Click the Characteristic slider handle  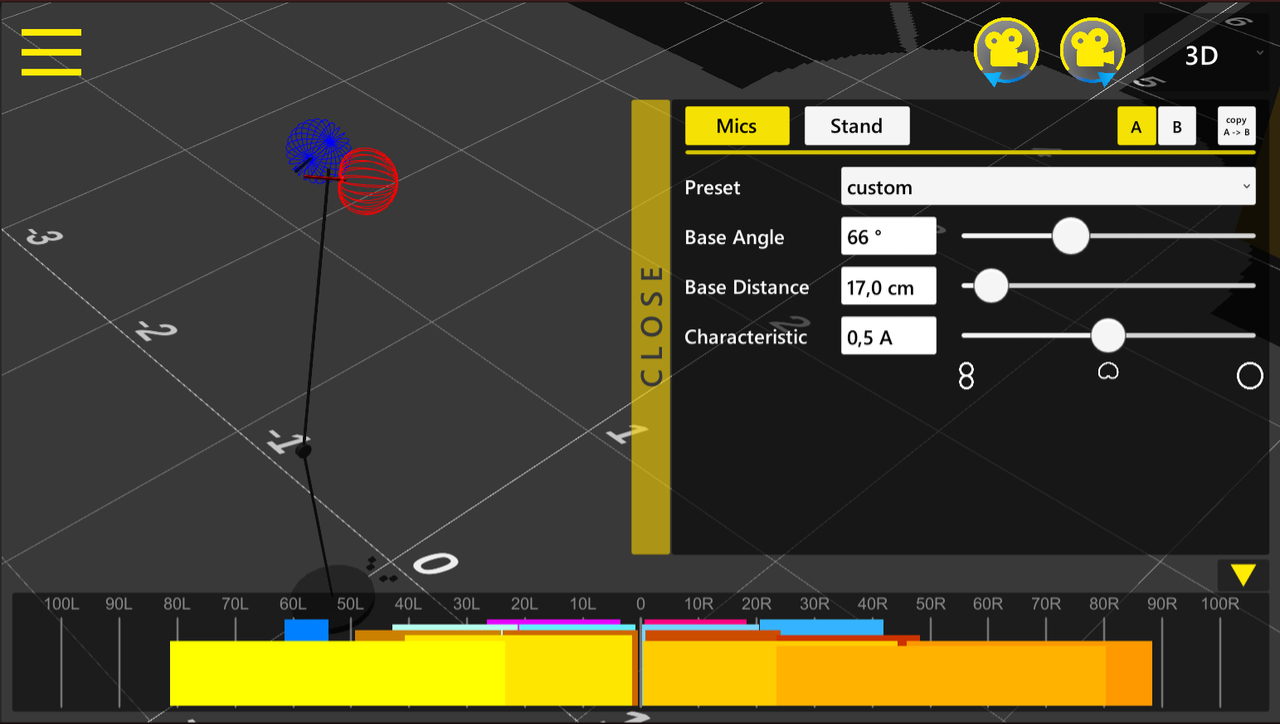click(1108, 336)
